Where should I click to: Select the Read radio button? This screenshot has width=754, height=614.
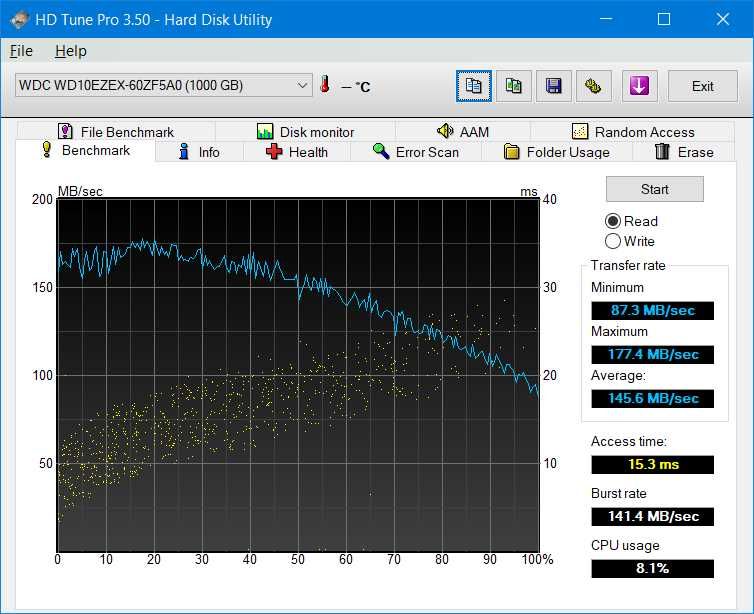pyautogui.click(x=613, y=221)
